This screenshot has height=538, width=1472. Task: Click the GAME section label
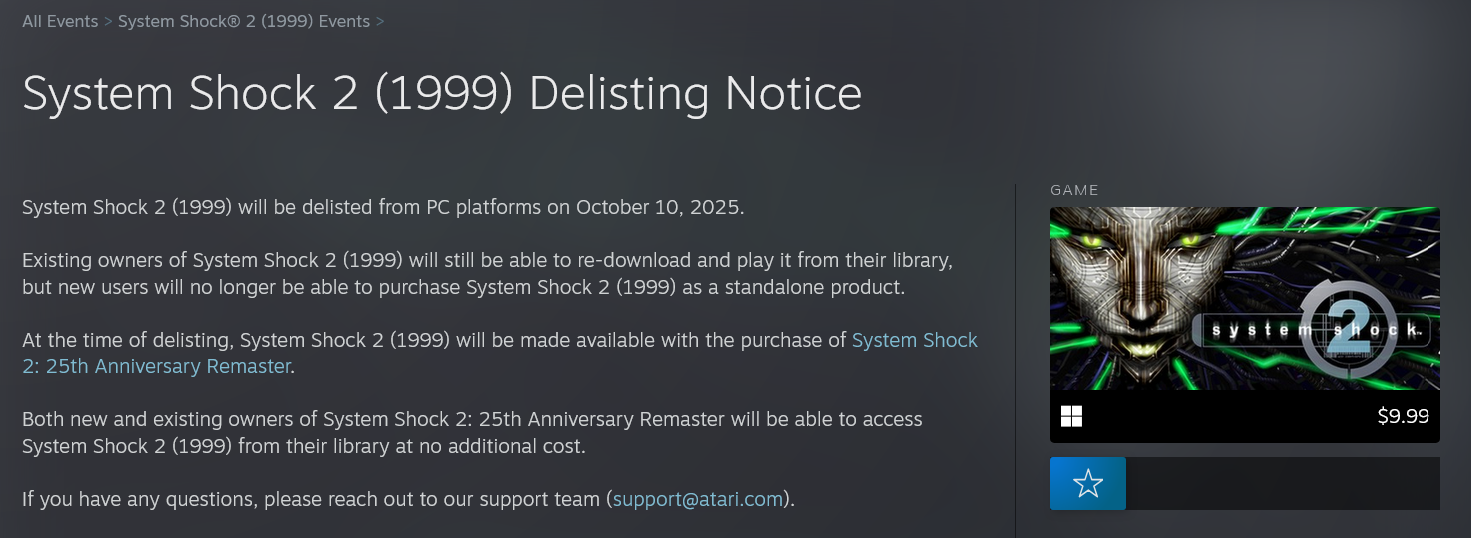coord(1074,190)
